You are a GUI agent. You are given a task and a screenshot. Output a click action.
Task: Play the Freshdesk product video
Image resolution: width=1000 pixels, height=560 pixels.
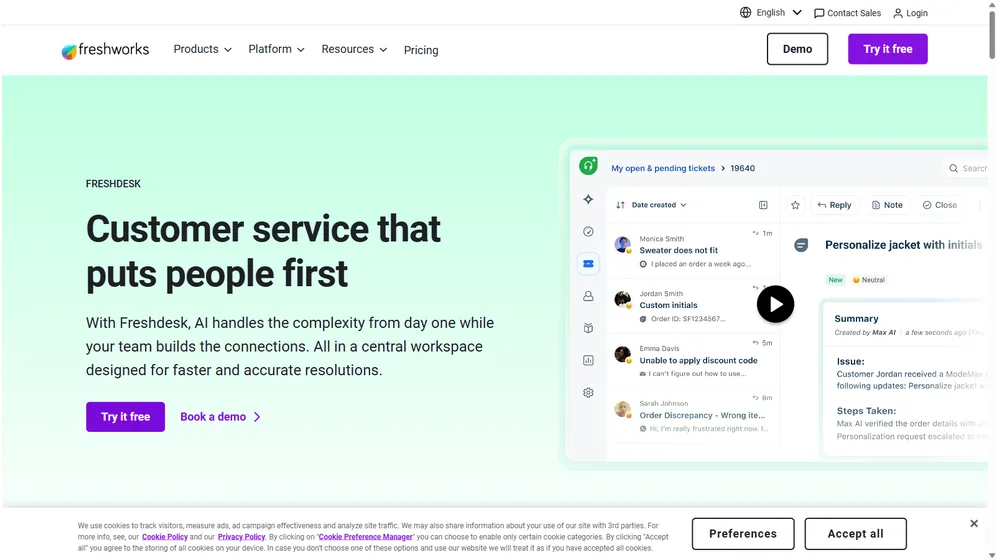pyautogui.click(x=775, y=304)
